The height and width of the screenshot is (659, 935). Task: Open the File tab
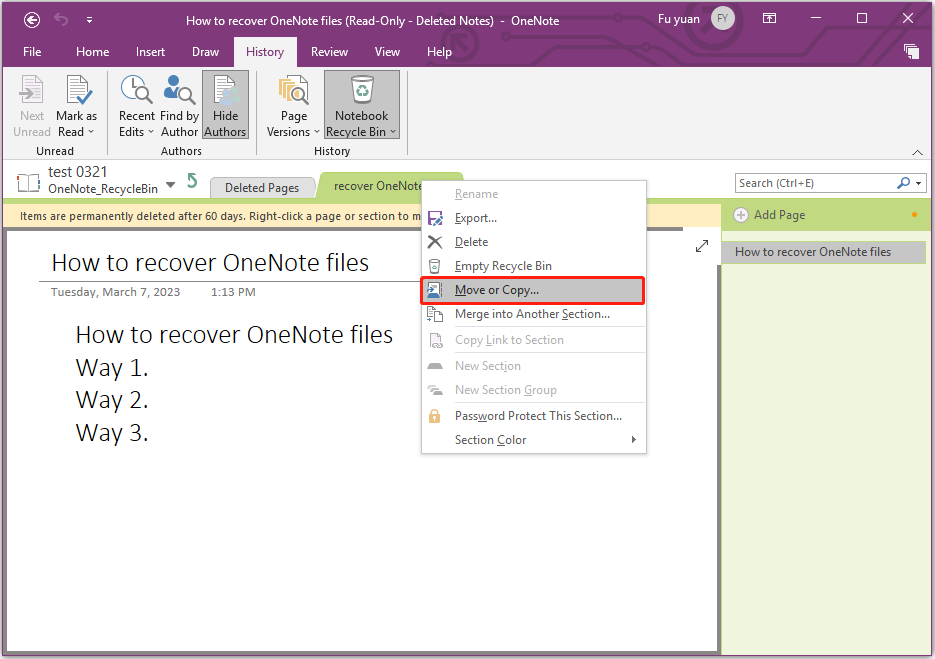[32, 52]
